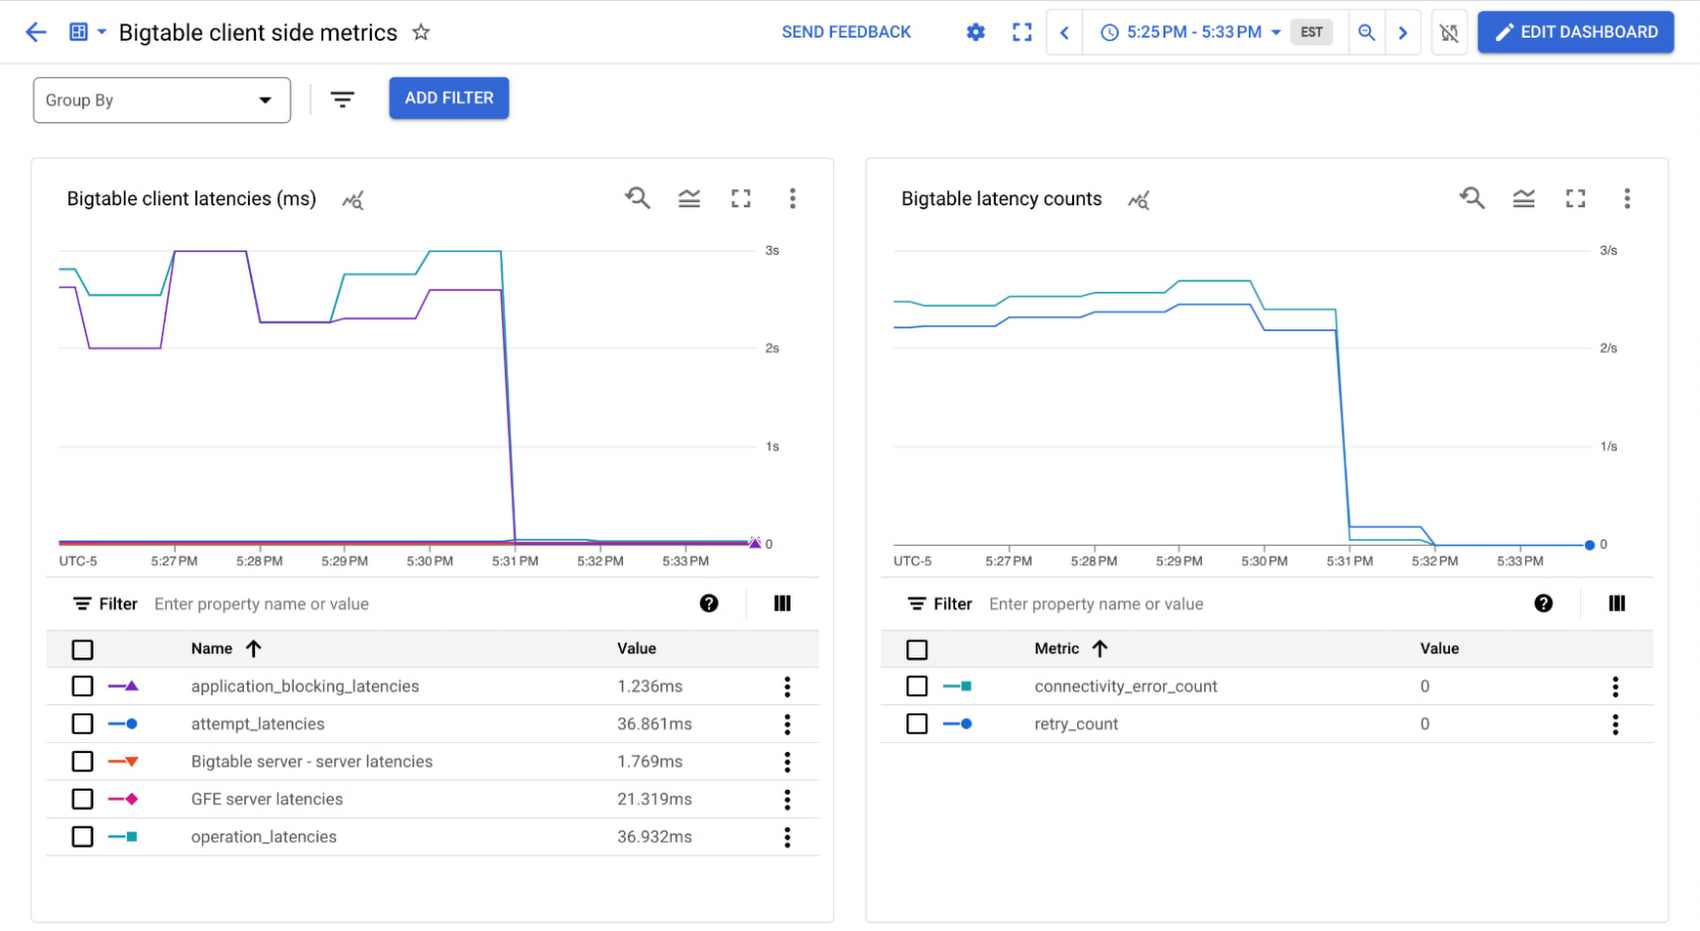Click the EDIT DASHBOARD button
Image resolution: width=1700 pixels, height=931 pixels.
pyautogui.click(x=1576, y=32)
